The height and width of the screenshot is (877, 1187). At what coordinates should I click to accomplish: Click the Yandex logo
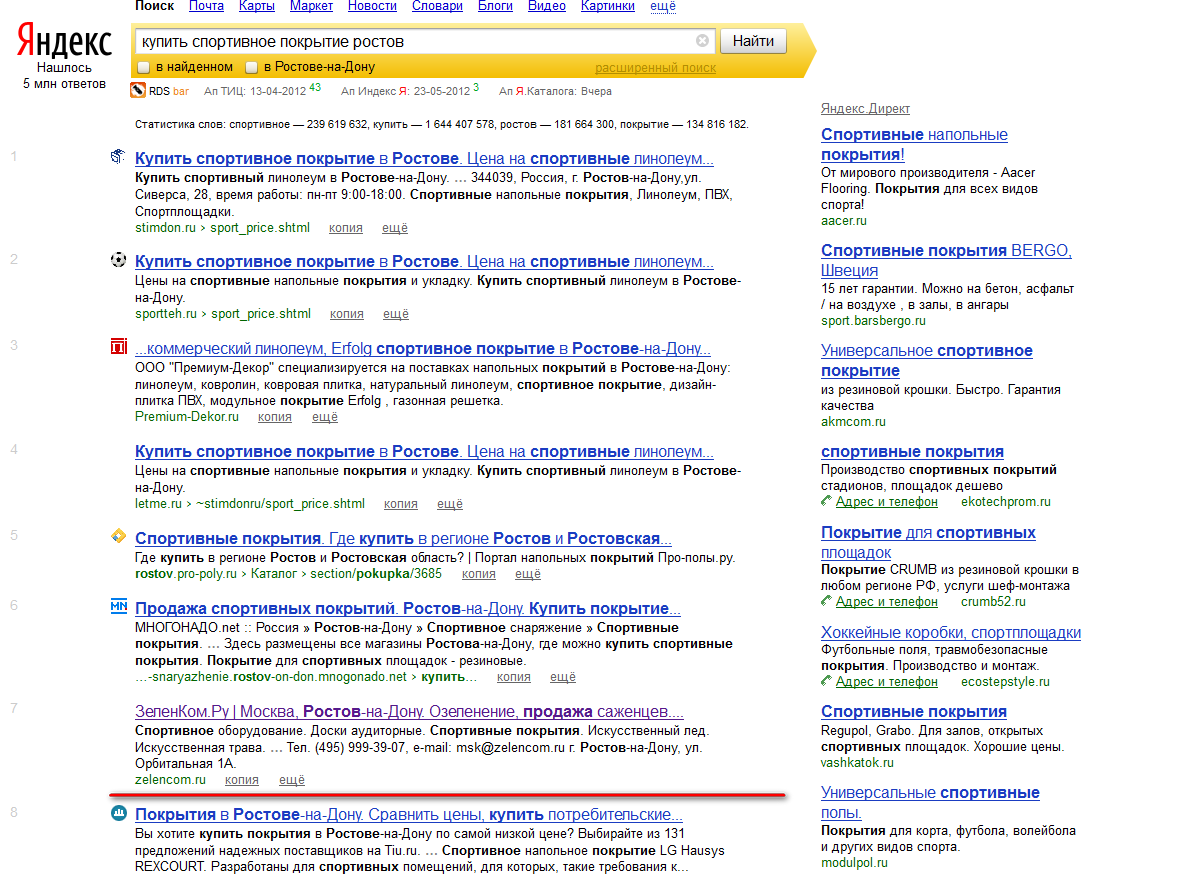pyautogui.click(x=64, y=42)
